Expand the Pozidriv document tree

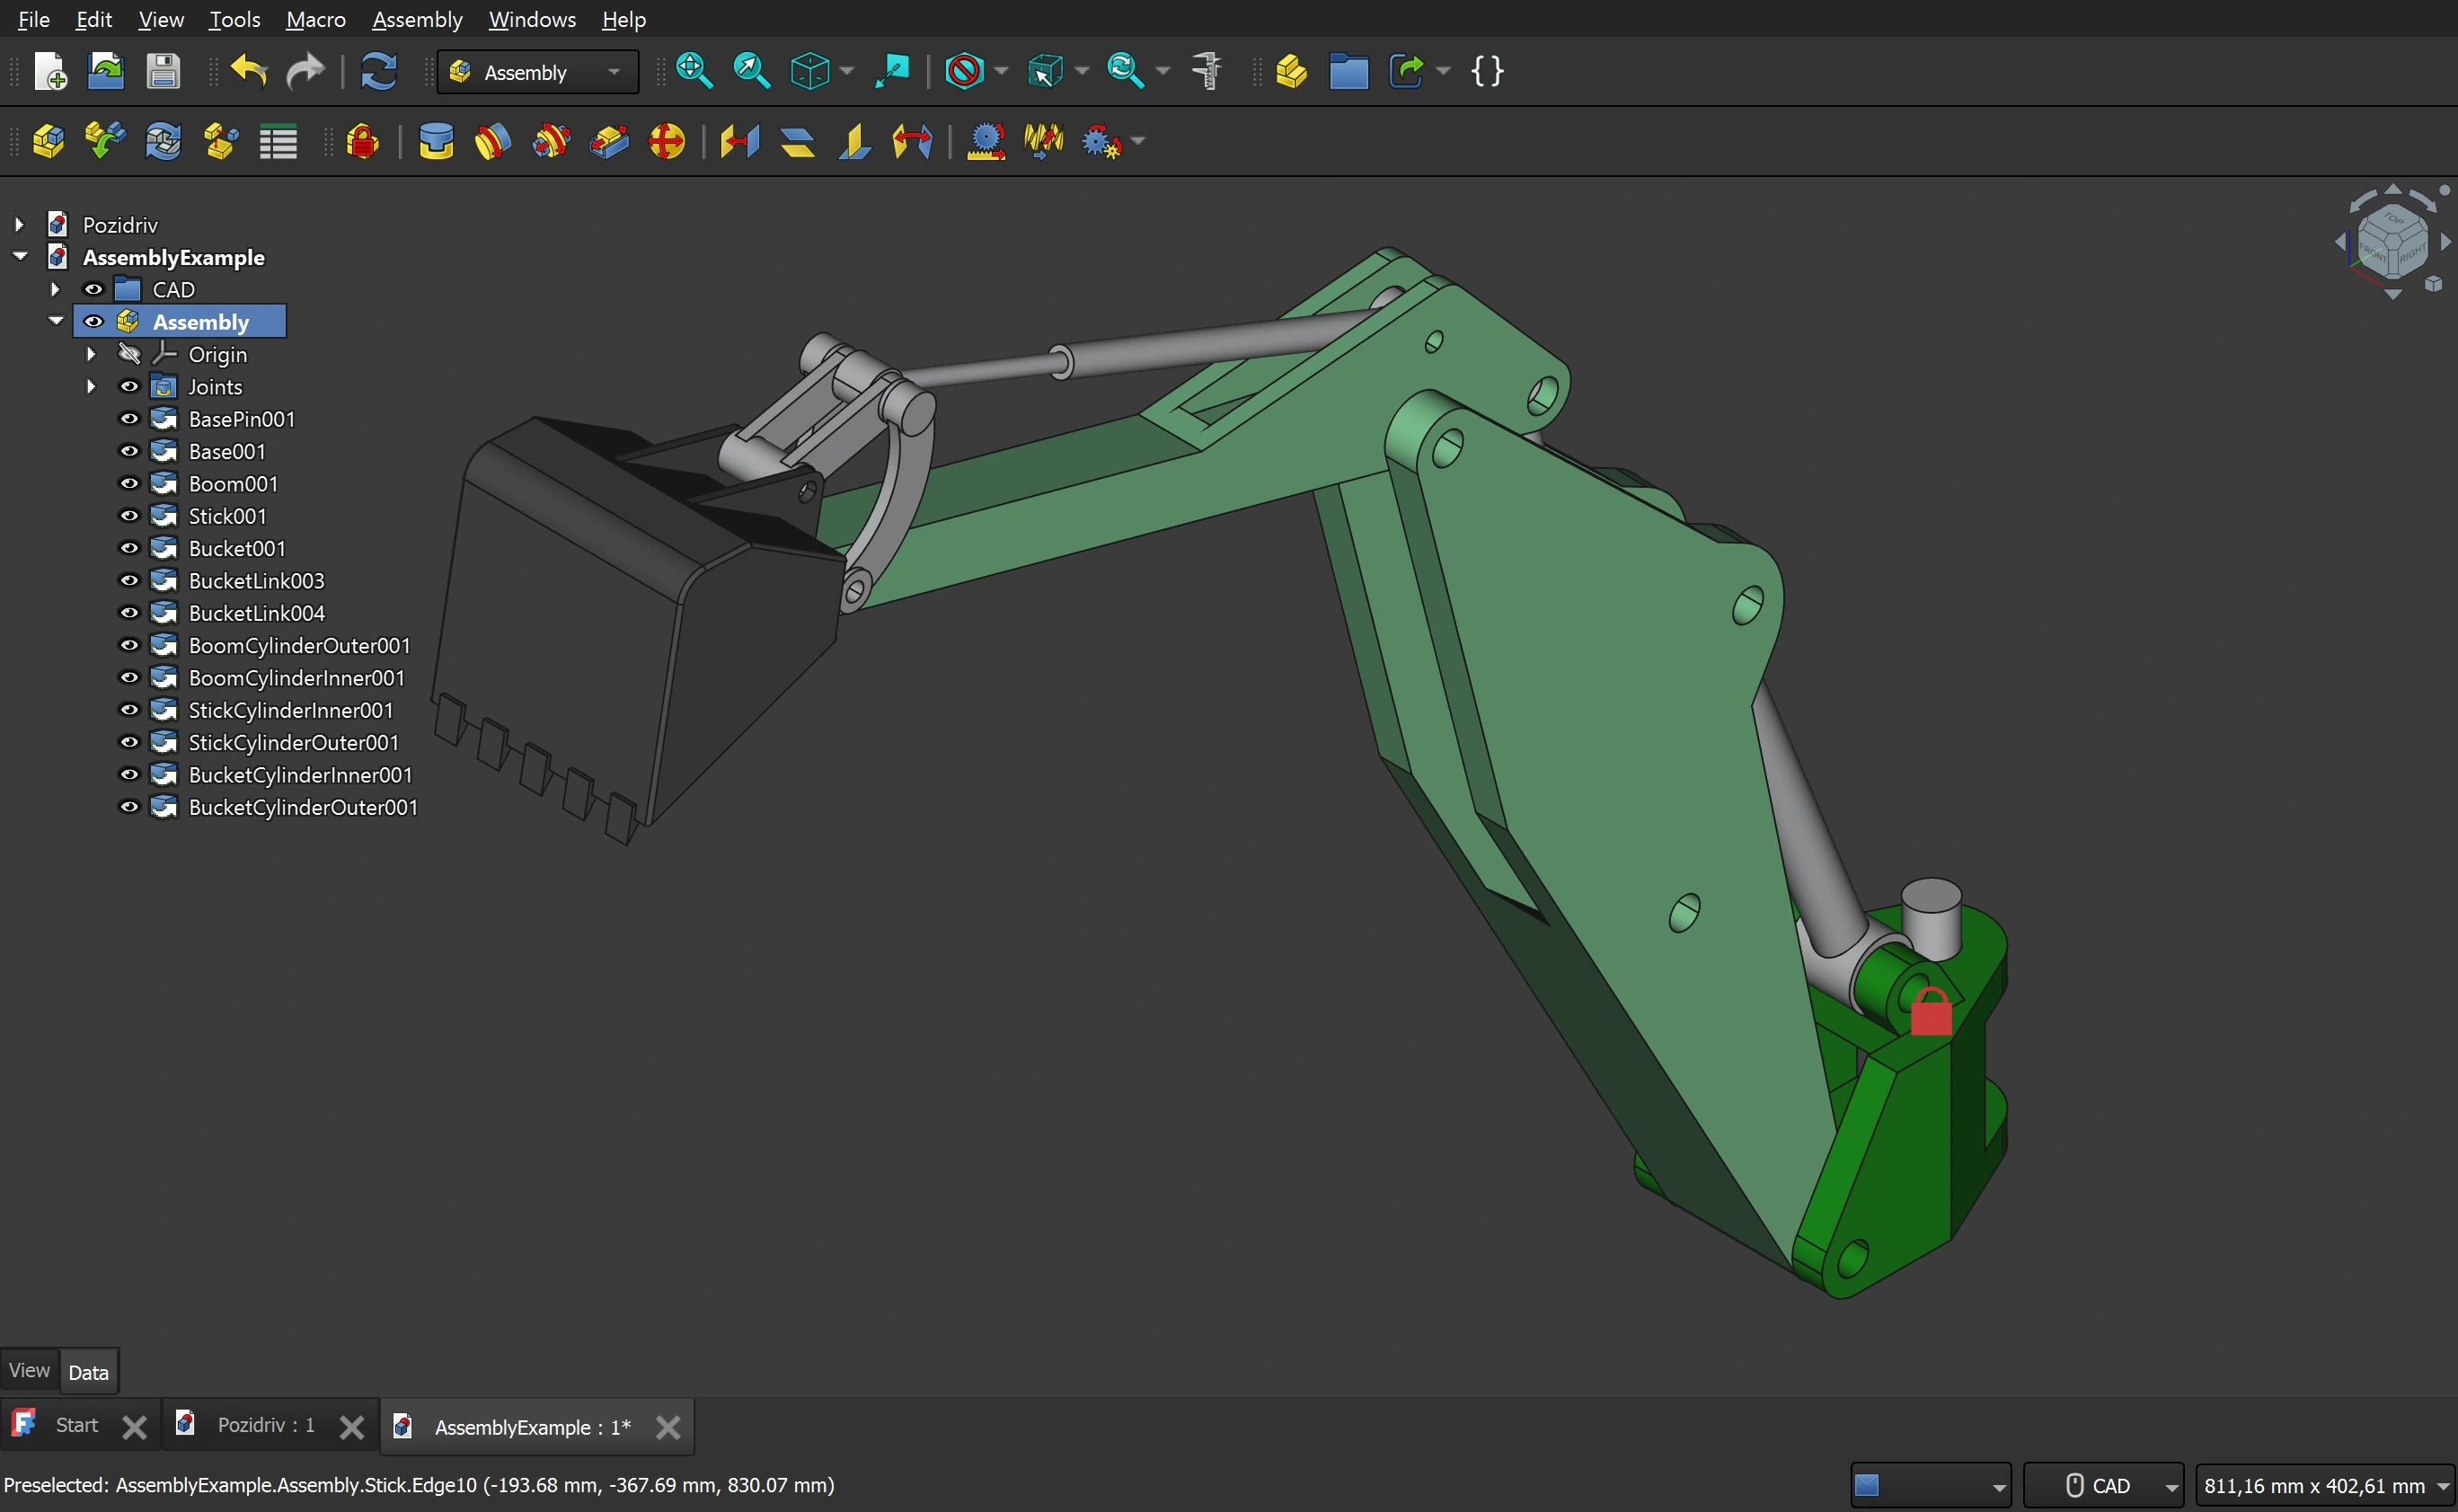19,224
